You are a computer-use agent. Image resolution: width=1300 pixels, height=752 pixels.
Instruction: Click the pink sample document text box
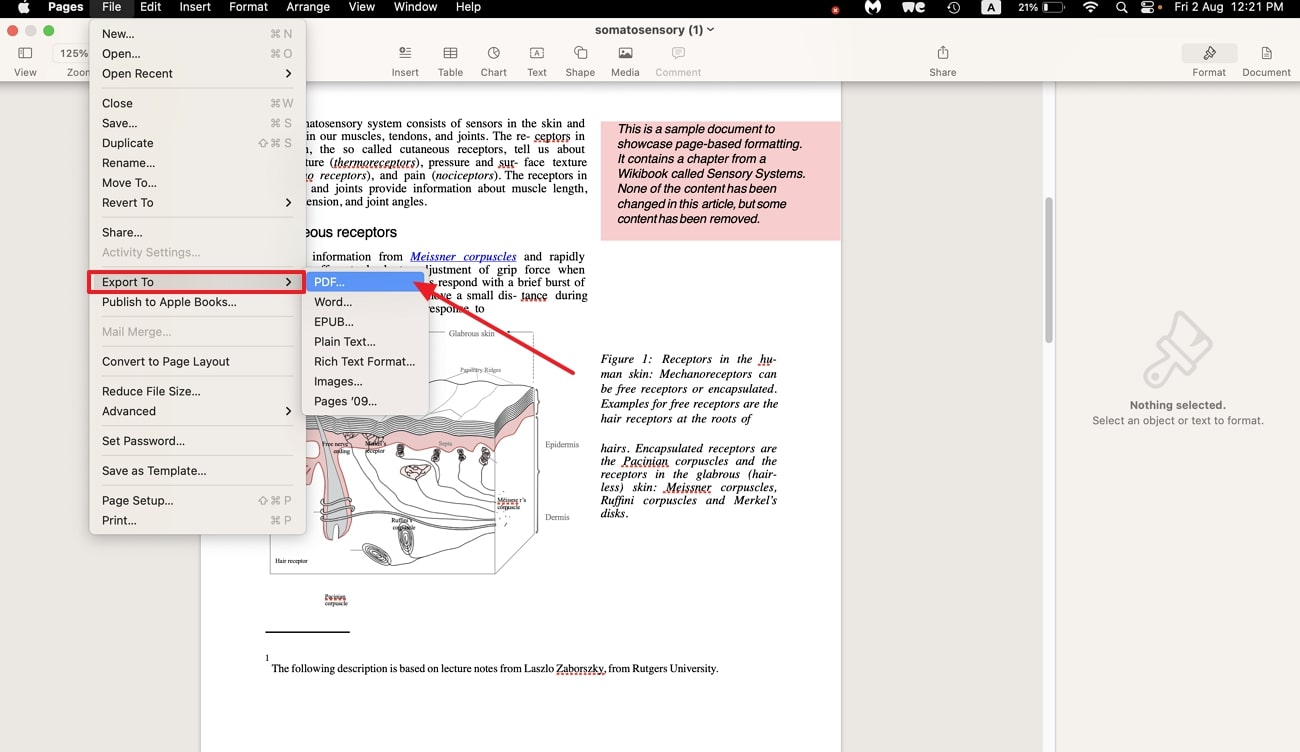point(720,181)
